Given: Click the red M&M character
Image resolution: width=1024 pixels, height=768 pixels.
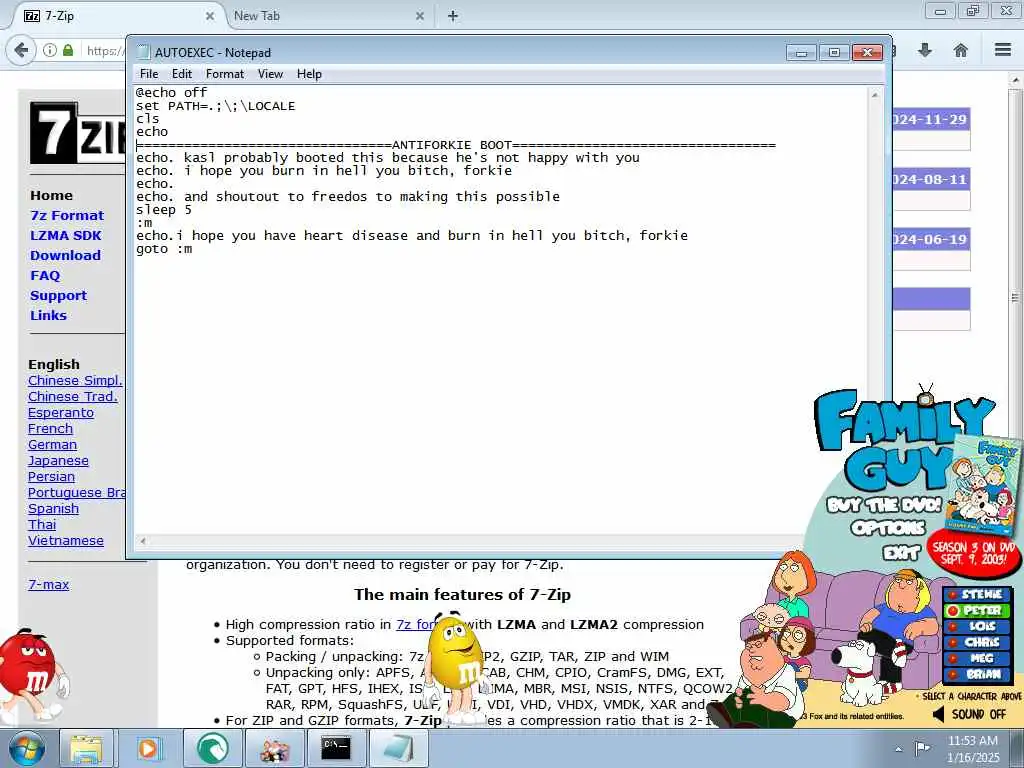Looking at the screenshot, I should click(x=31, y=676).
